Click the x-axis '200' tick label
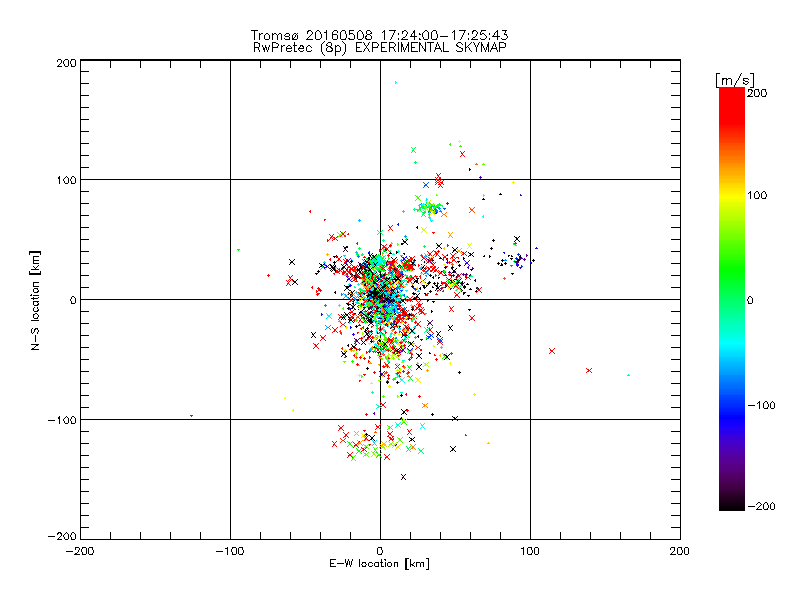800x600 pixels. tap(680, 551)
